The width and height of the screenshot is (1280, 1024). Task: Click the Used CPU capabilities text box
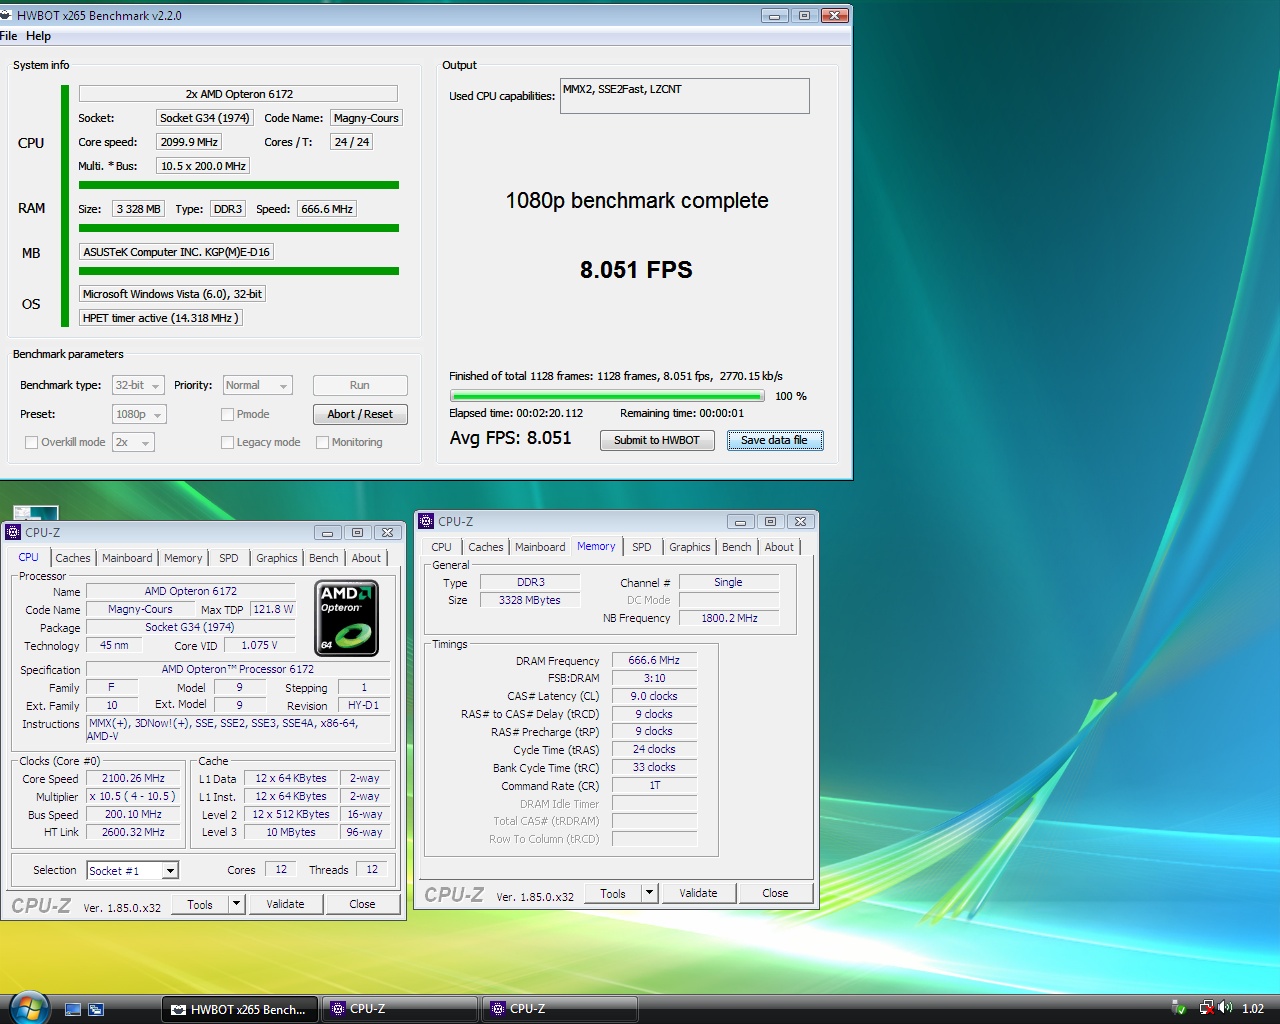point(684,96)
